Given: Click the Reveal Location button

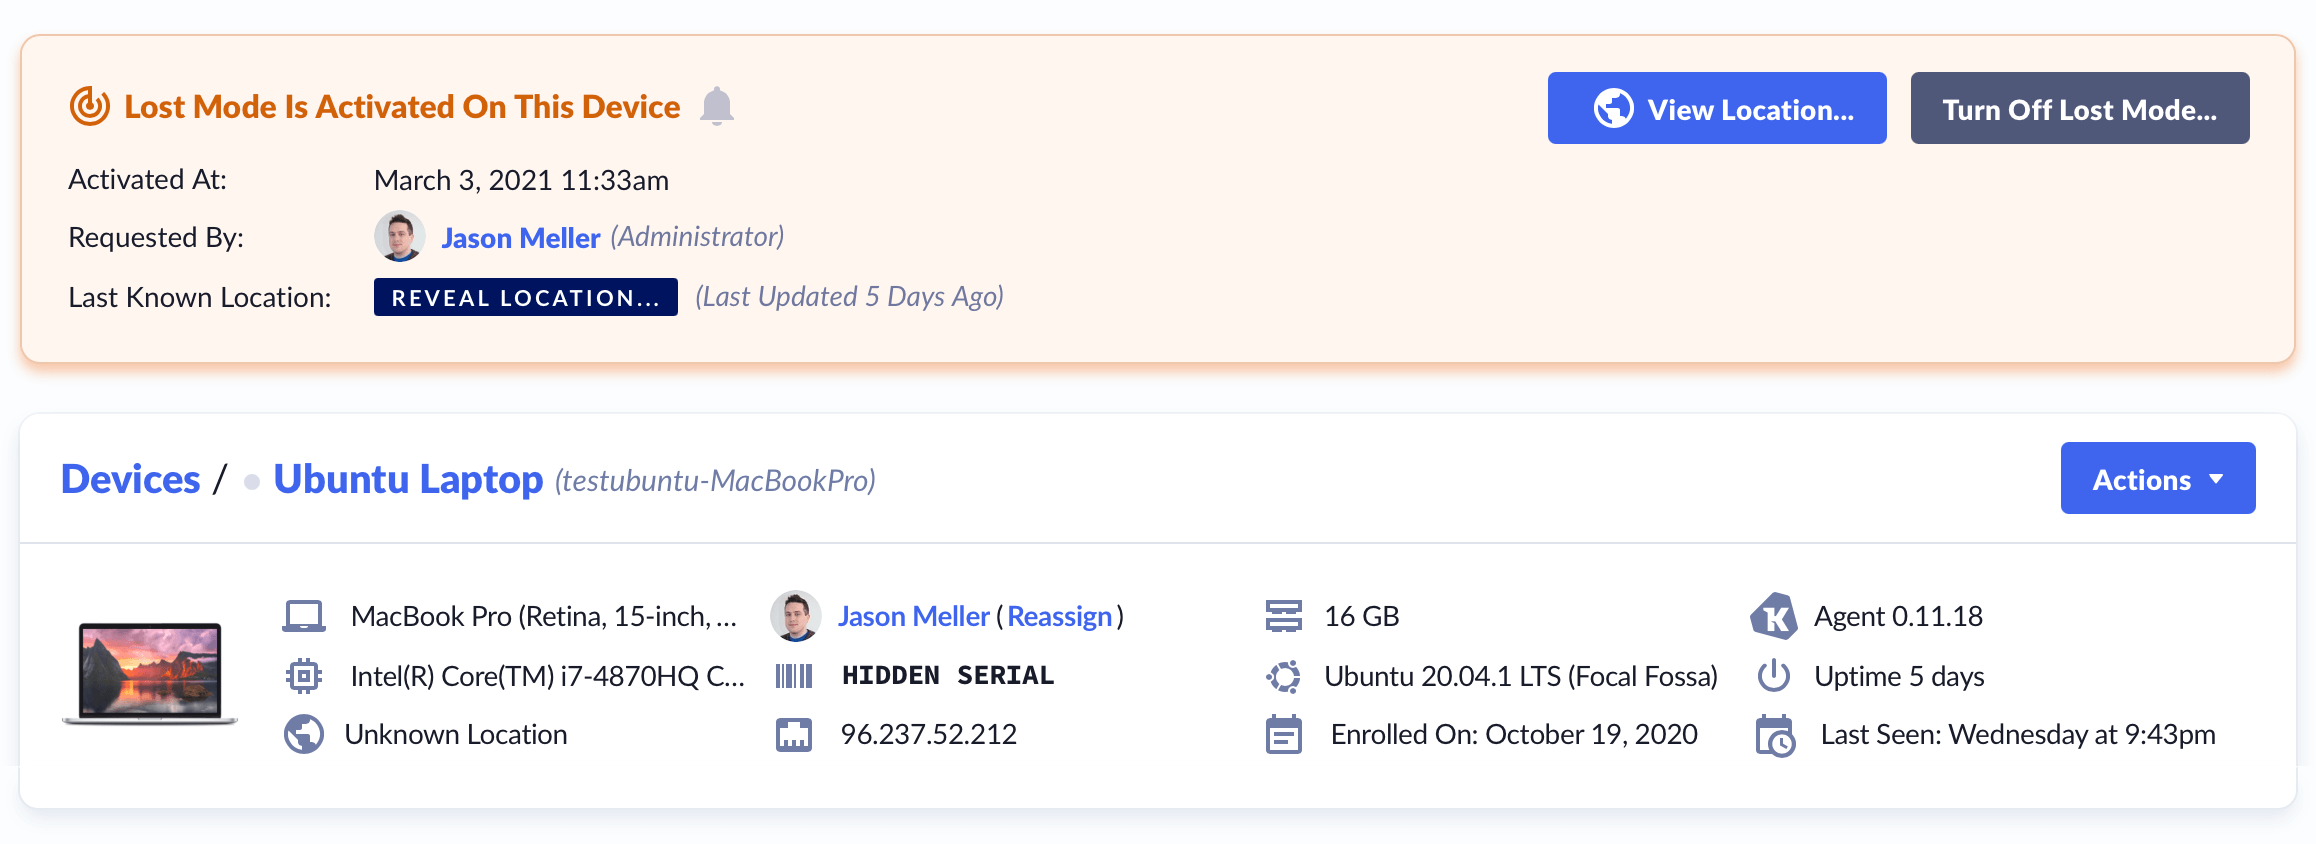Looking at the screenshot, I should [x=525, y=297].
